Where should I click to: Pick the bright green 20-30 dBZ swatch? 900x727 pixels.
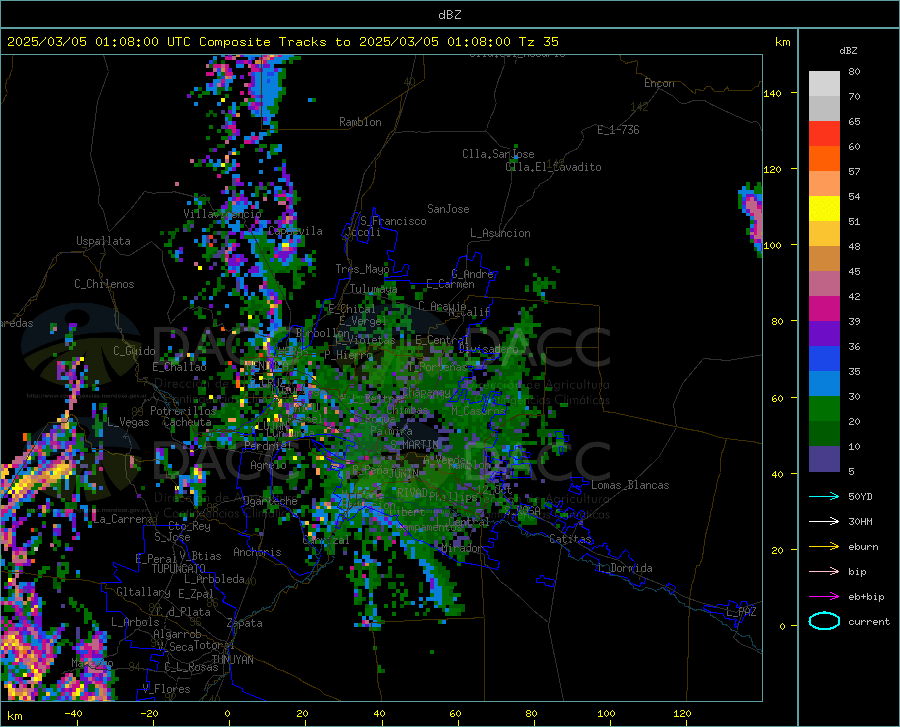click(824, 409)
